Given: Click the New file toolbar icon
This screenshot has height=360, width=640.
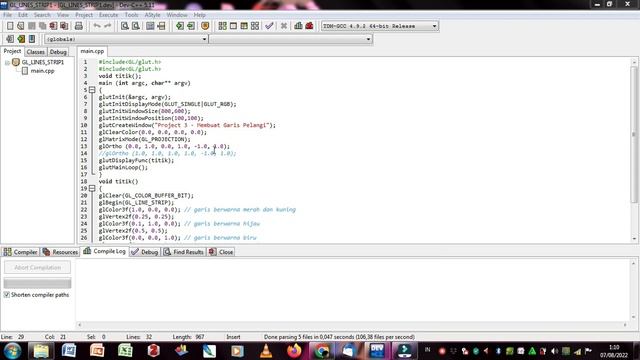Looking at the screenshot, I should (10, 26).
